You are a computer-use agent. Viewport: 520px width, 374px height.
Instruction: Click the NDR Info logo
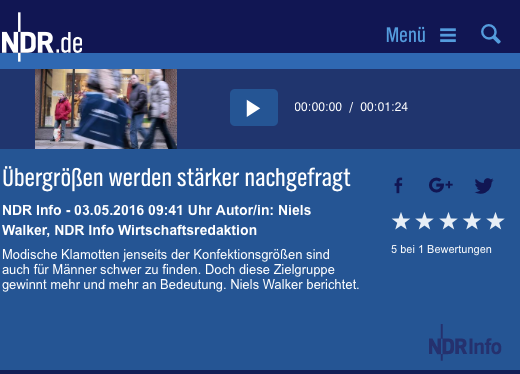pos(465,343)
